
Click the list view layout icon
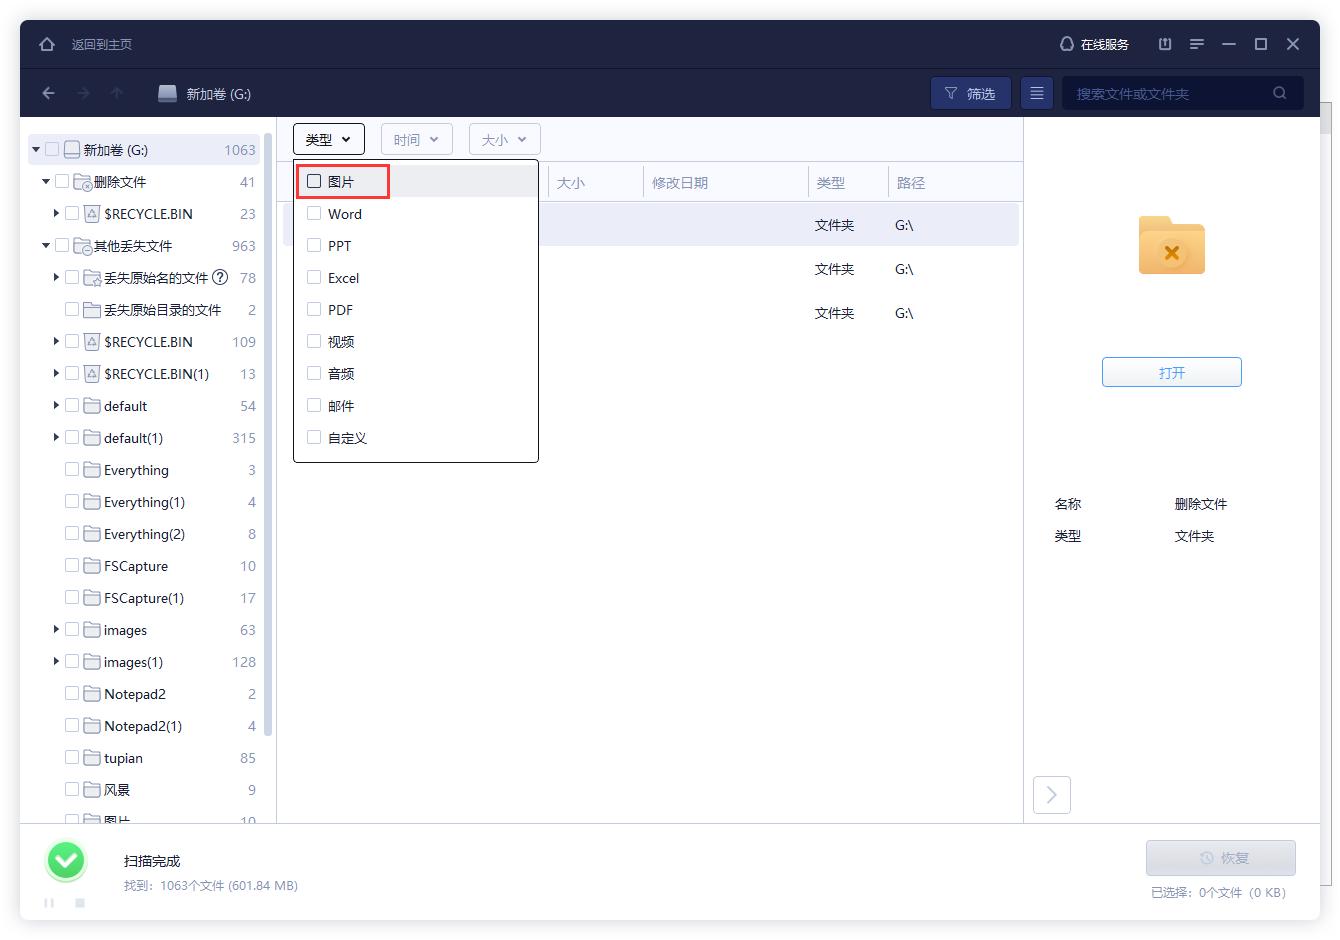tap(1036, 92)
